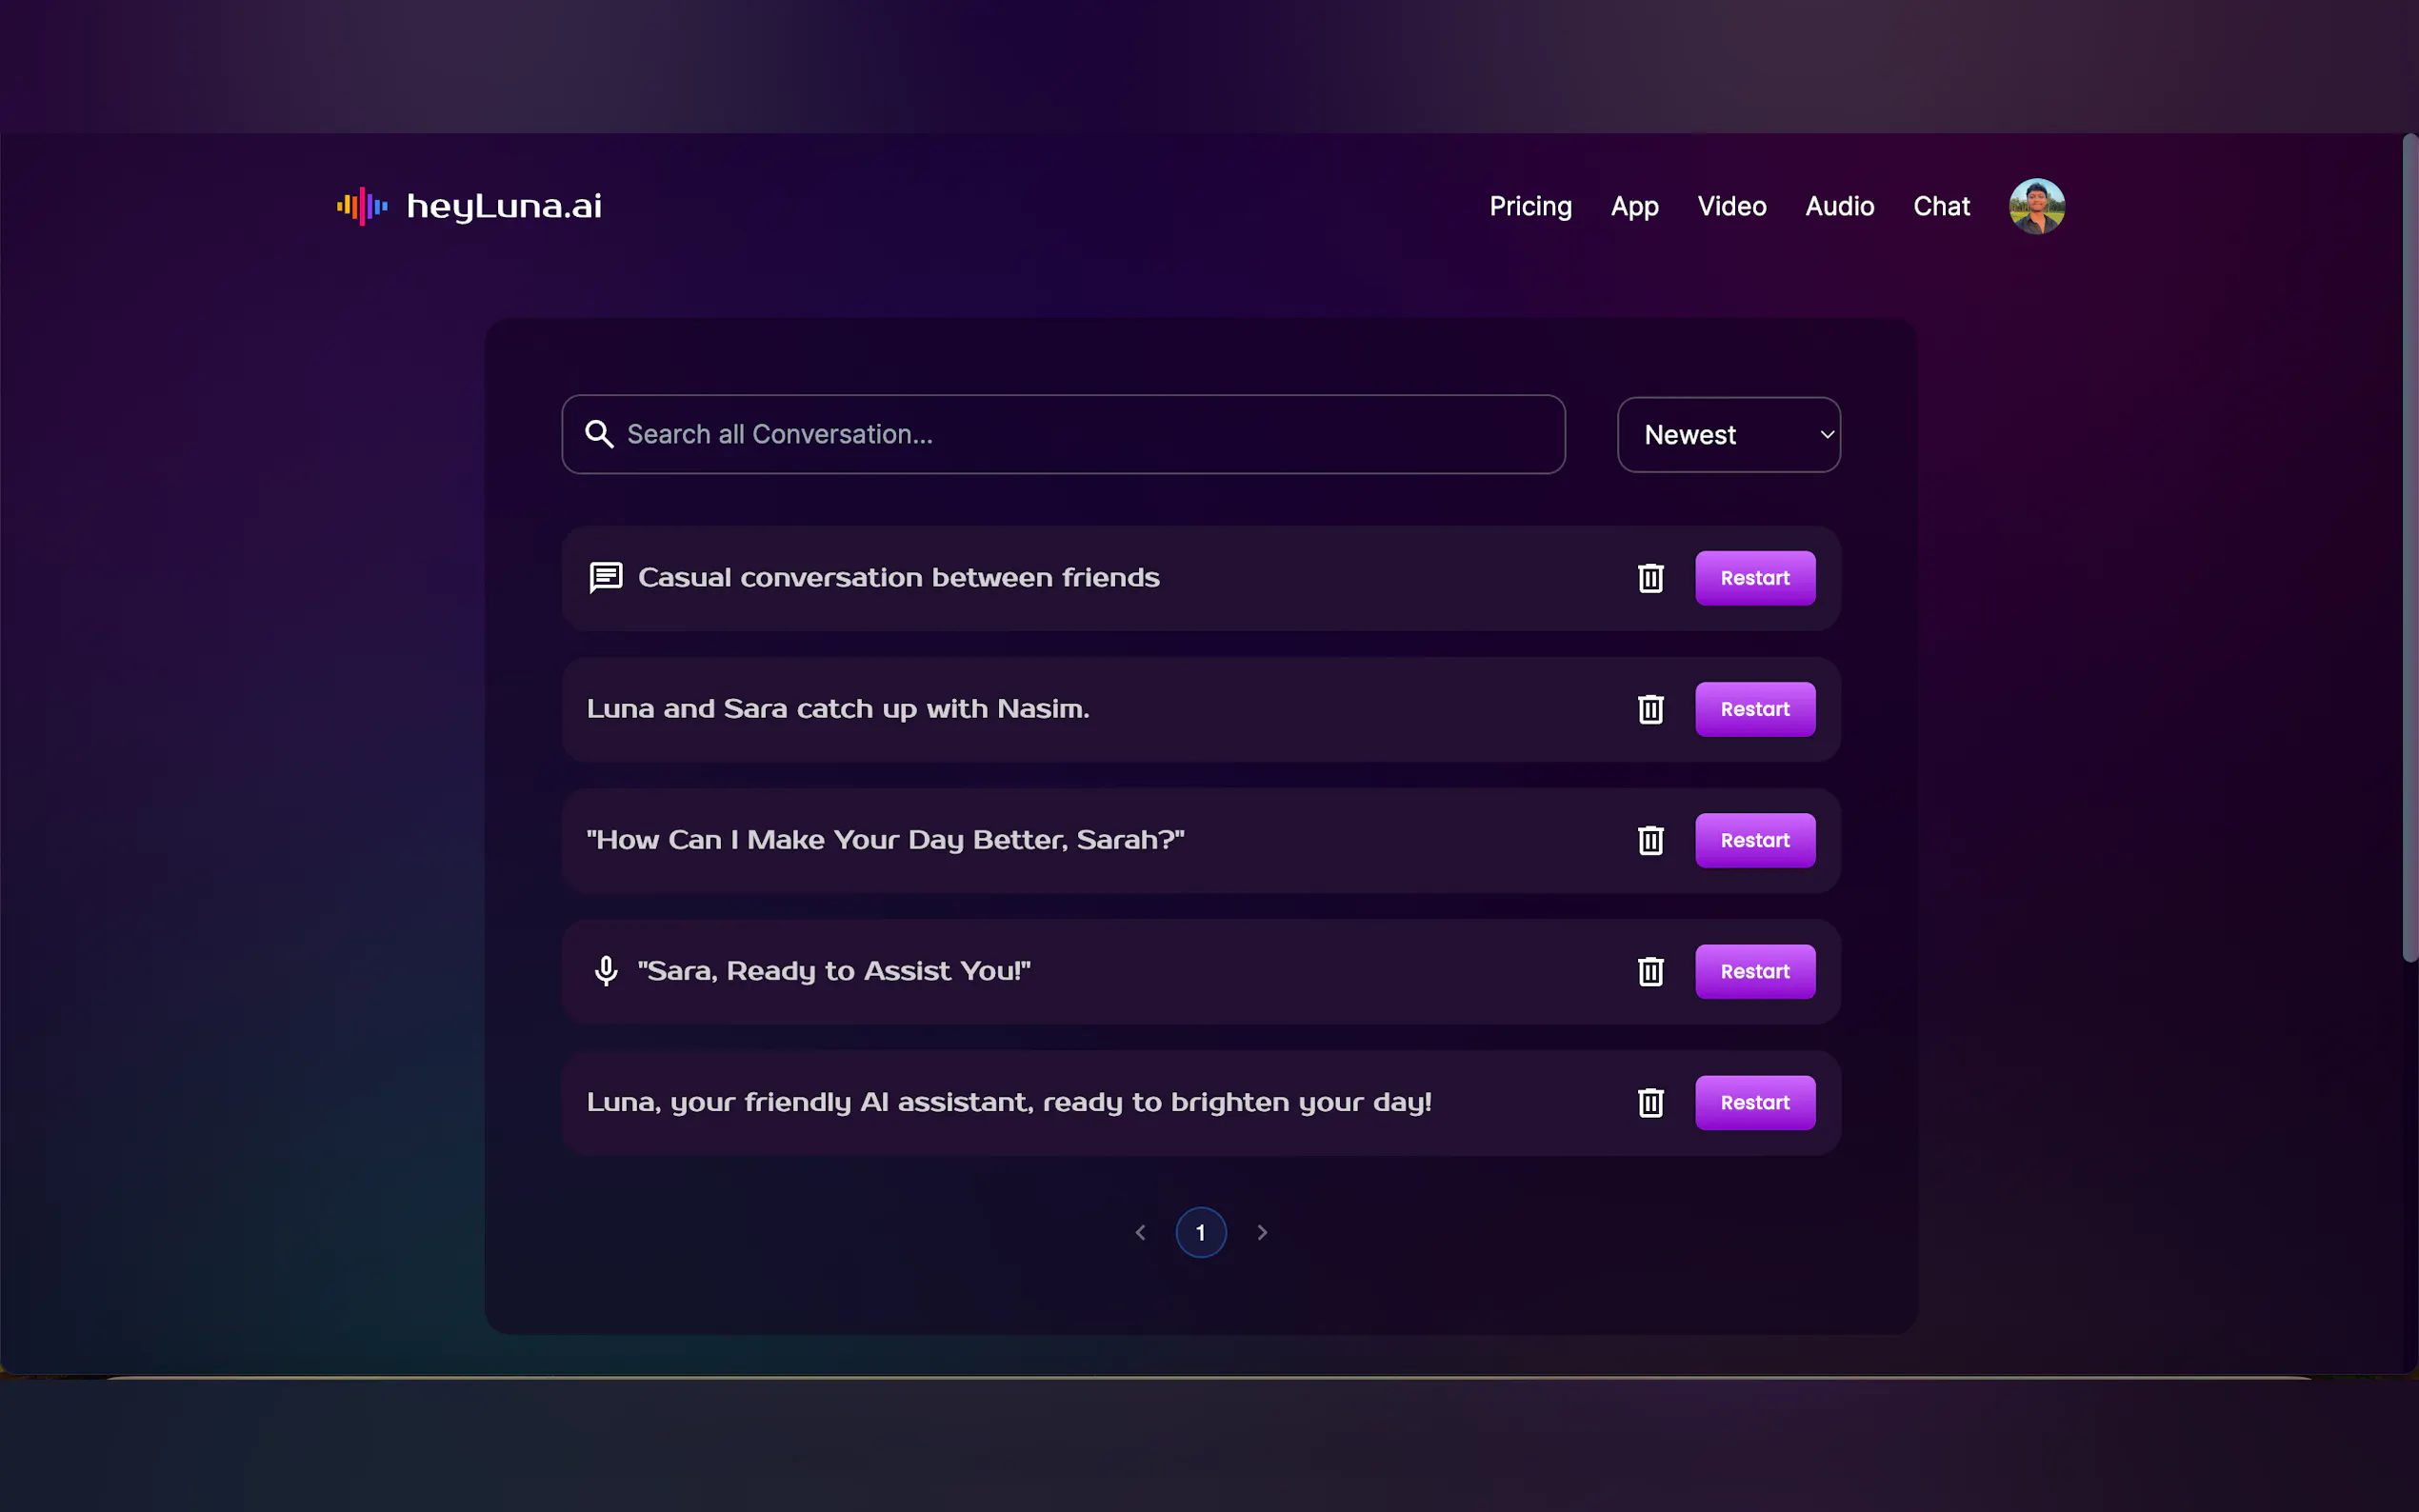
Task: Go to previous page with left chevron
Action: click(1140, 1232)
